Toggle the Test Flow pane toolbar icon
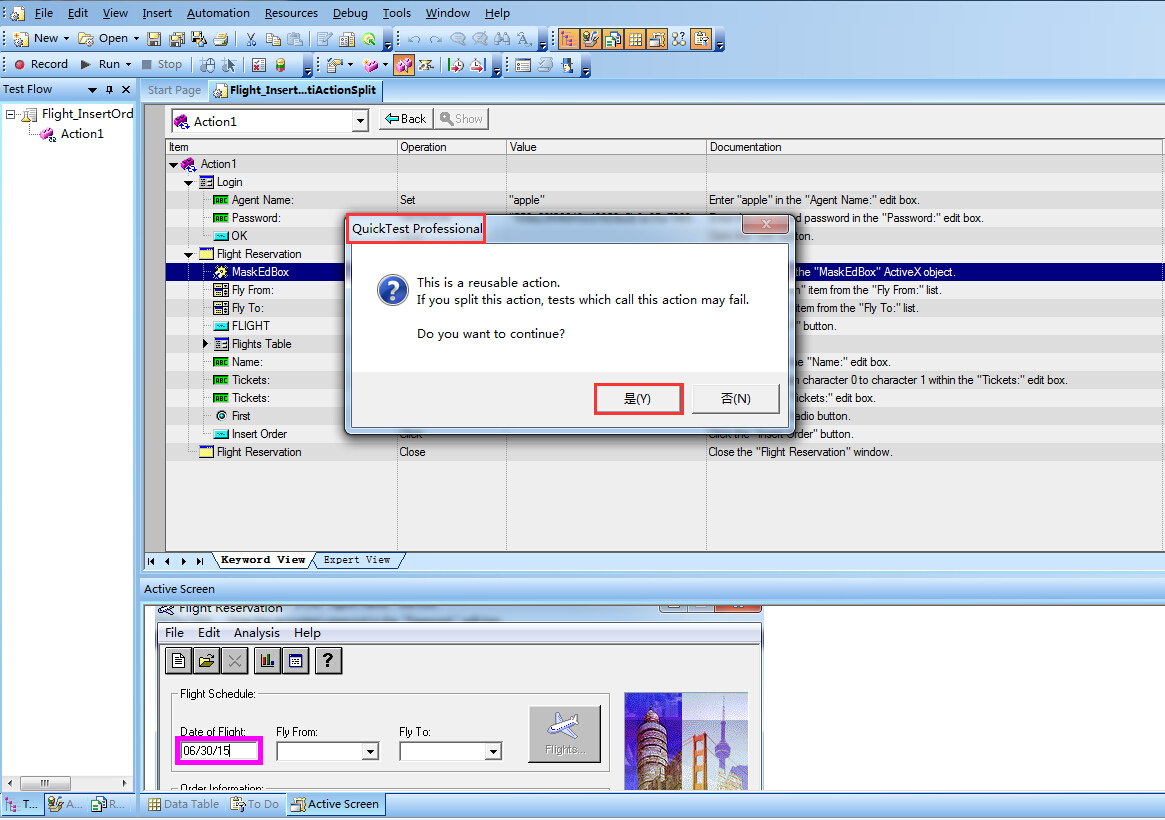 [568, 39]
